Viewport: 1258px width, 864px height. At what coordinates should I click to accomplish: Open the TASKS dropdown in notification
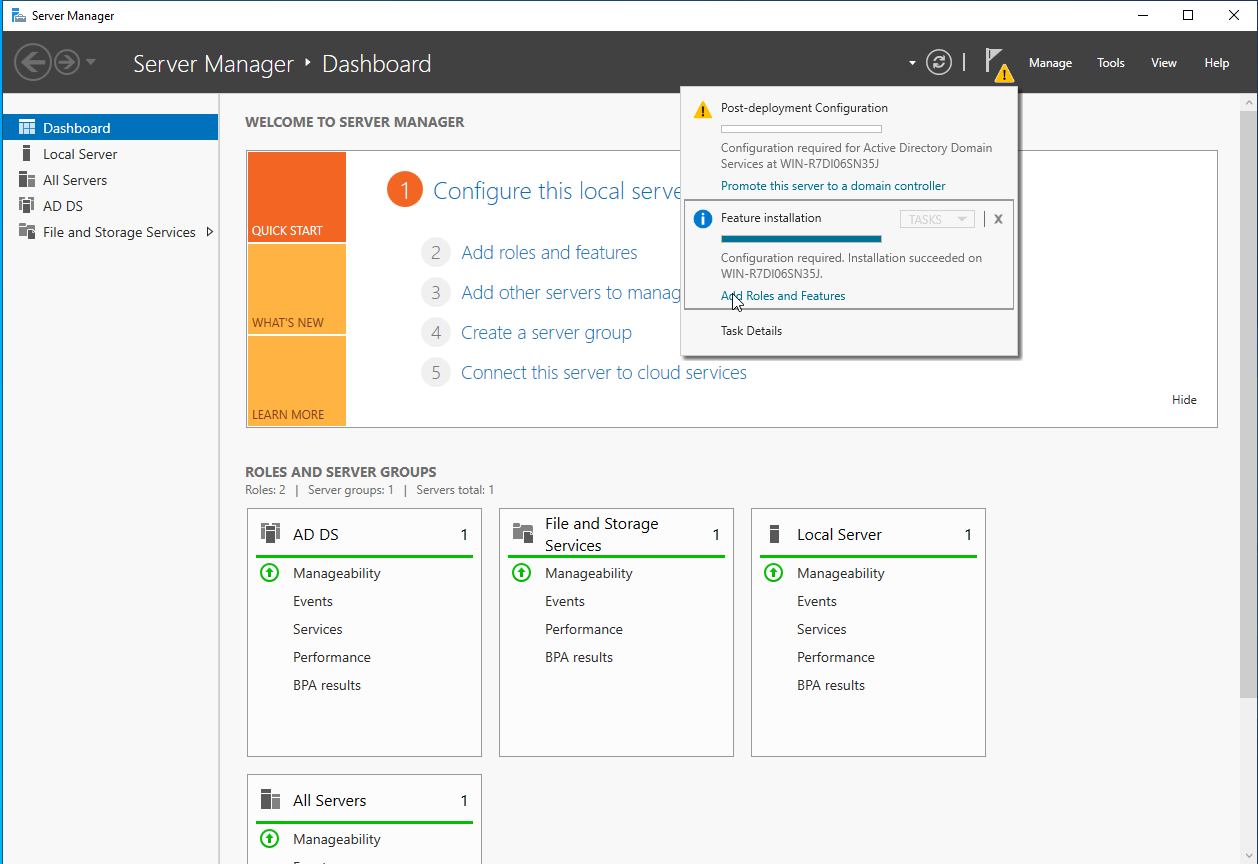coord(937,219)
